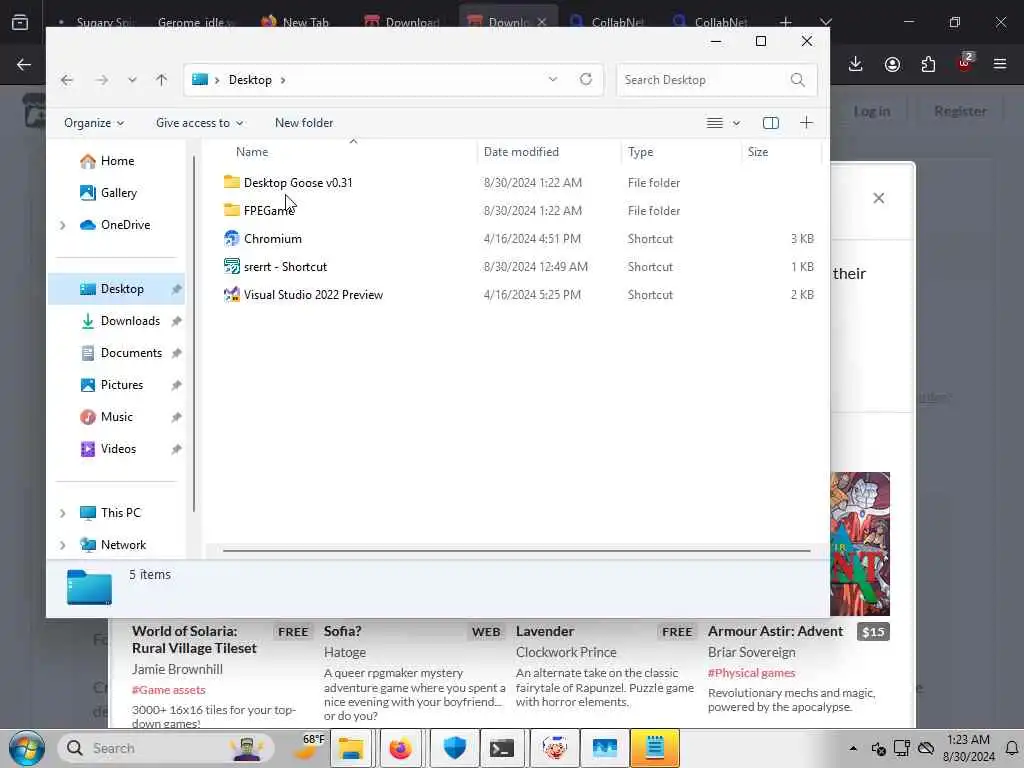Sort by Size column header

pos(758,152)
